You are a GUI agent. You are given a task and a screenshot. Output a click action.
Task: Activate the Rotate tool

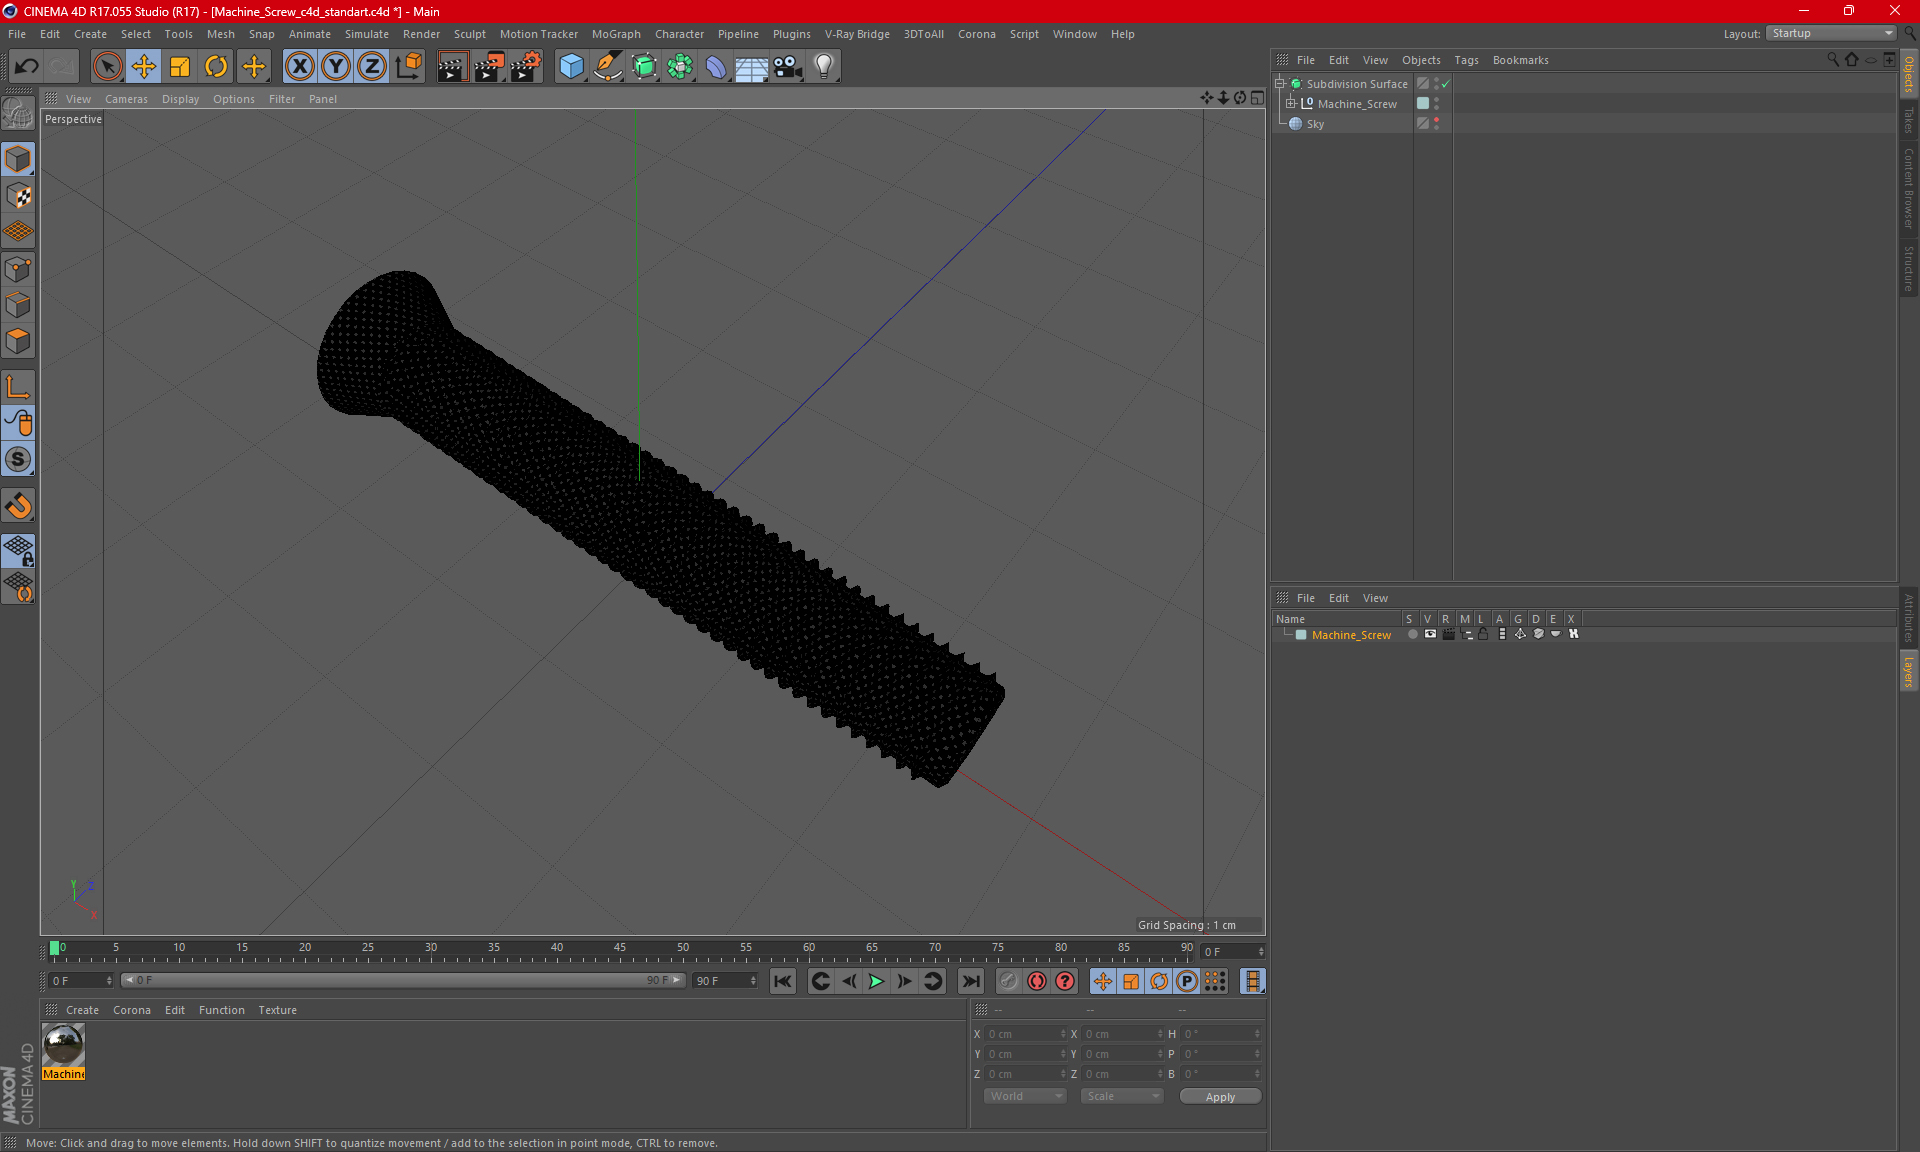pos(216,66)
